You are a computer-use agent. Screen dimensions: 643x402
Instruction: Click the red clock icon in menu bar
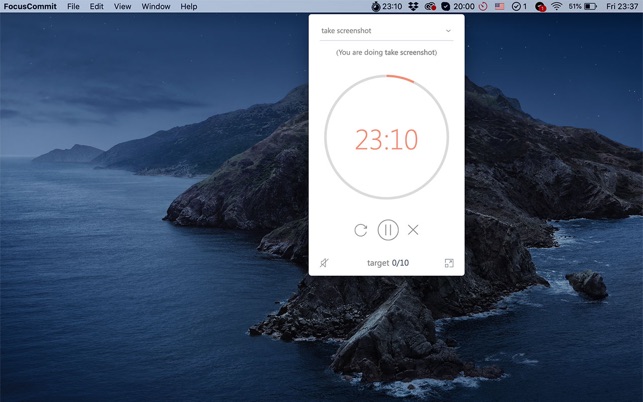click(483, 7)
